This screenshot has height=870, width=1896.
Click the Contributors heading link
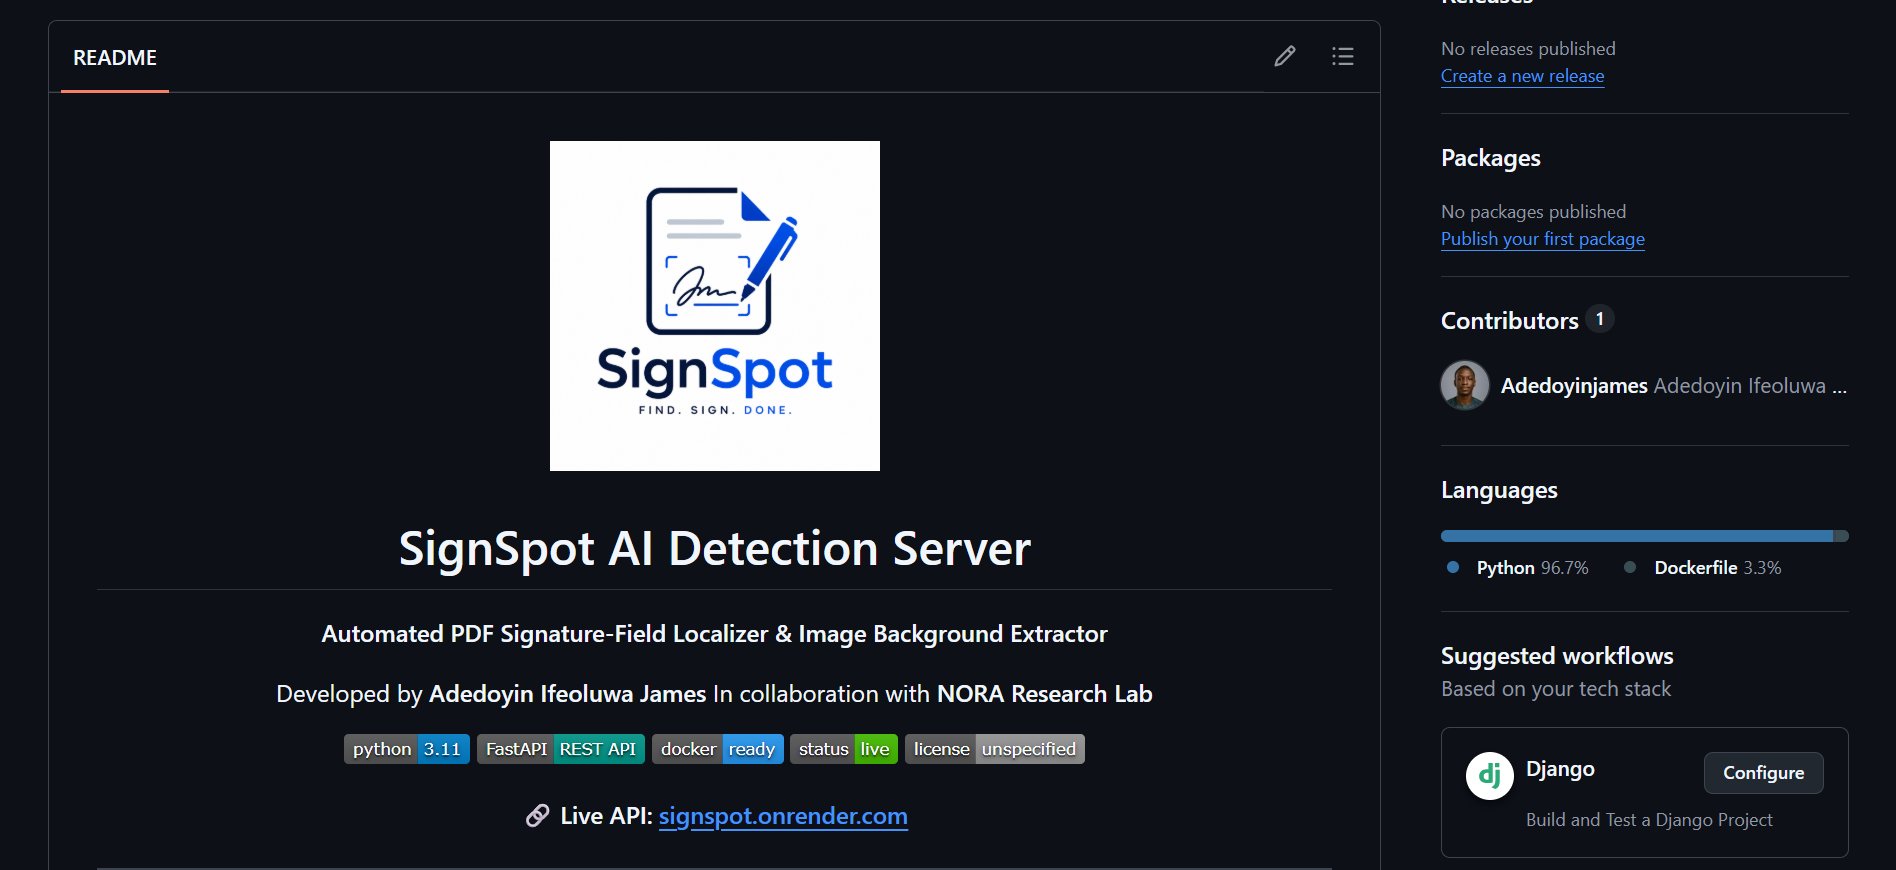coord(1510,321)
